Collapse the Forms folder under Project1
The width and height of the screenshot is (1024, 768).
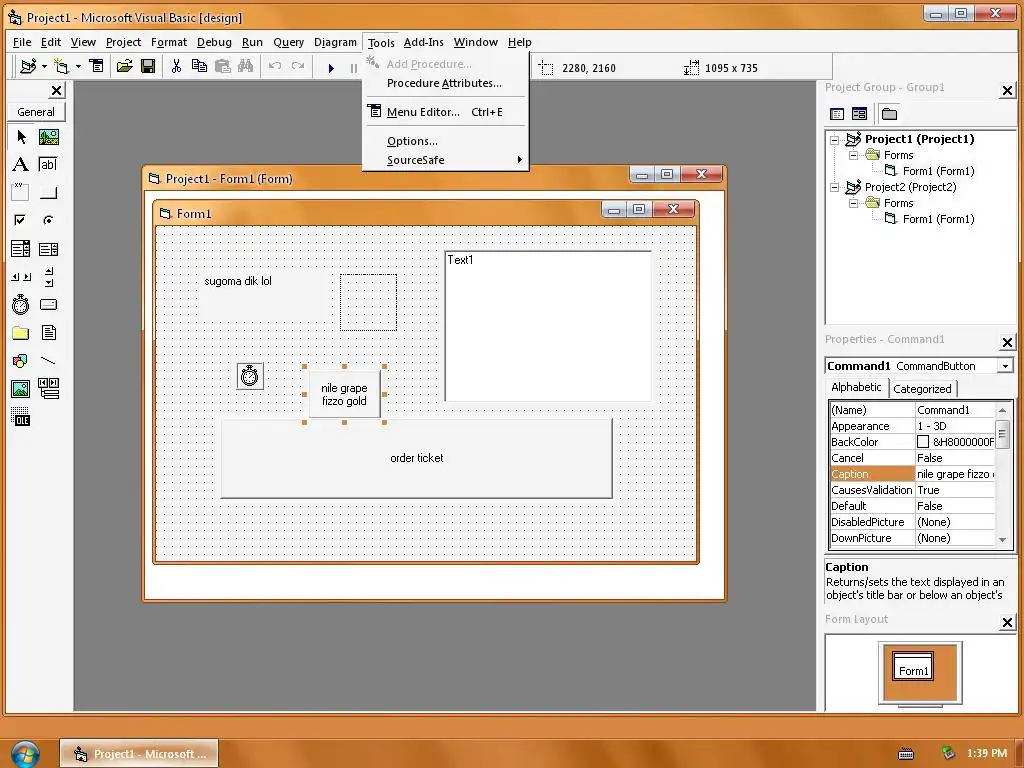click(854, 155)
